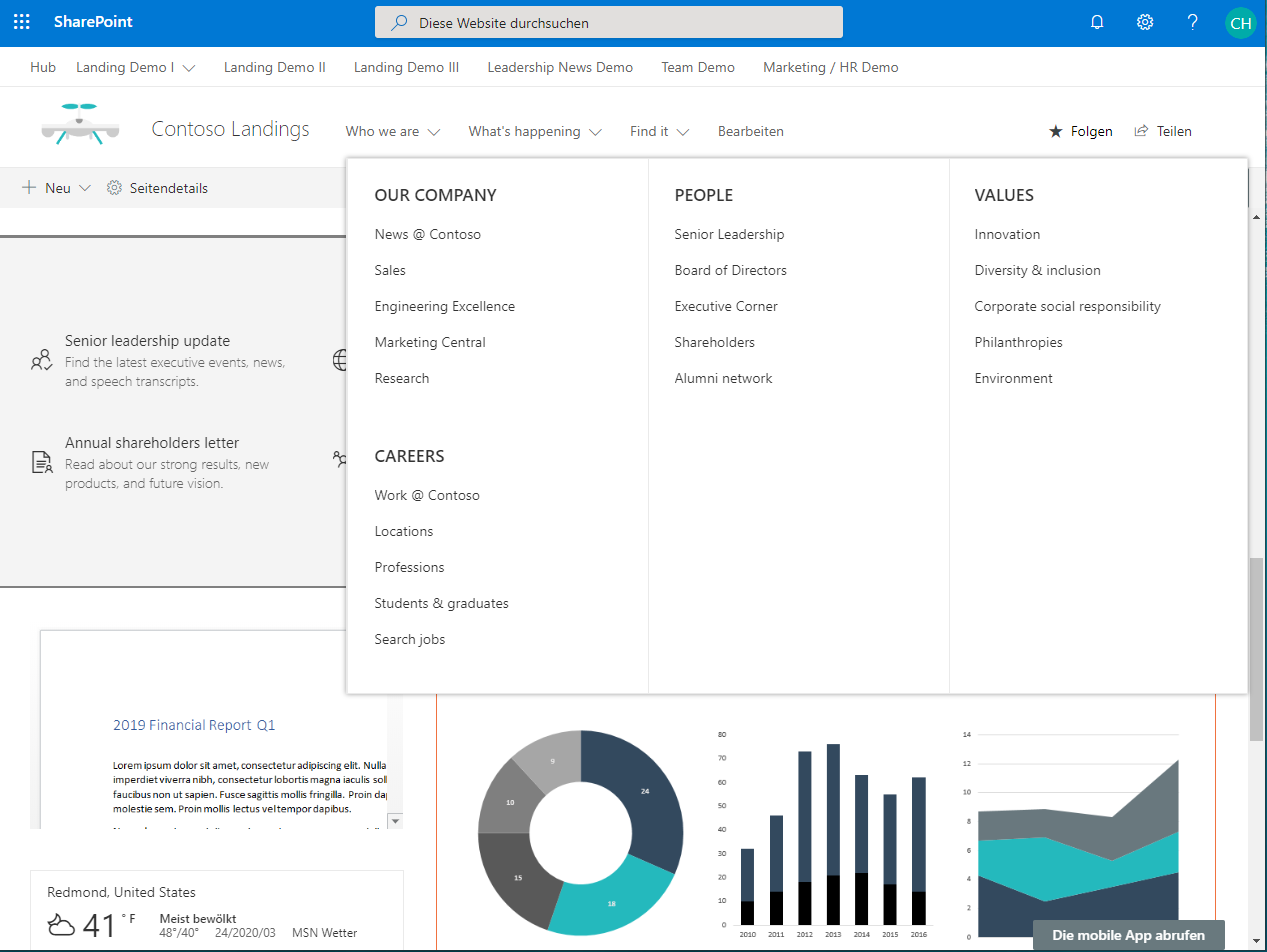Click the Bearbeiten navigation link
The width and height of the screenshot is (1267, 952).
[751, 131]
